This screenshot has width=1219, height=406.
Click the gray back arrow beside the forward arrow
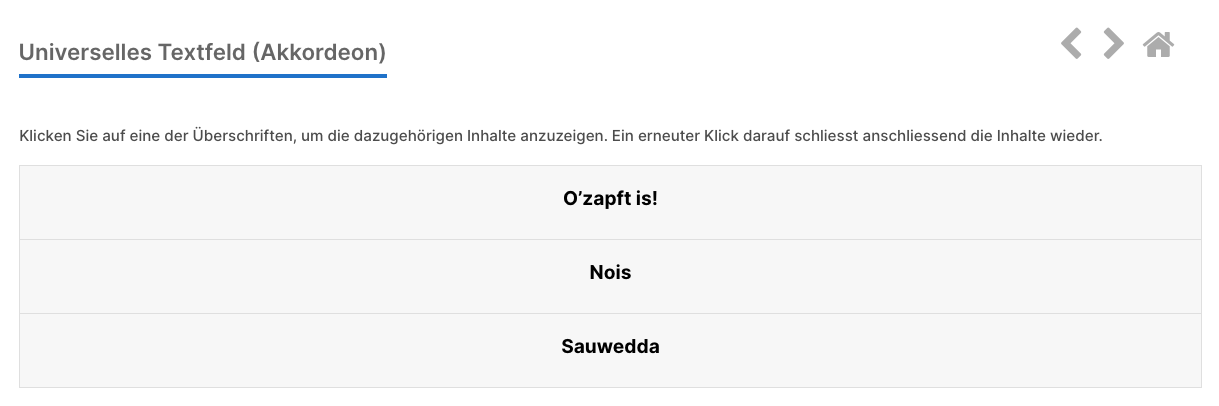pos(1071,44)
